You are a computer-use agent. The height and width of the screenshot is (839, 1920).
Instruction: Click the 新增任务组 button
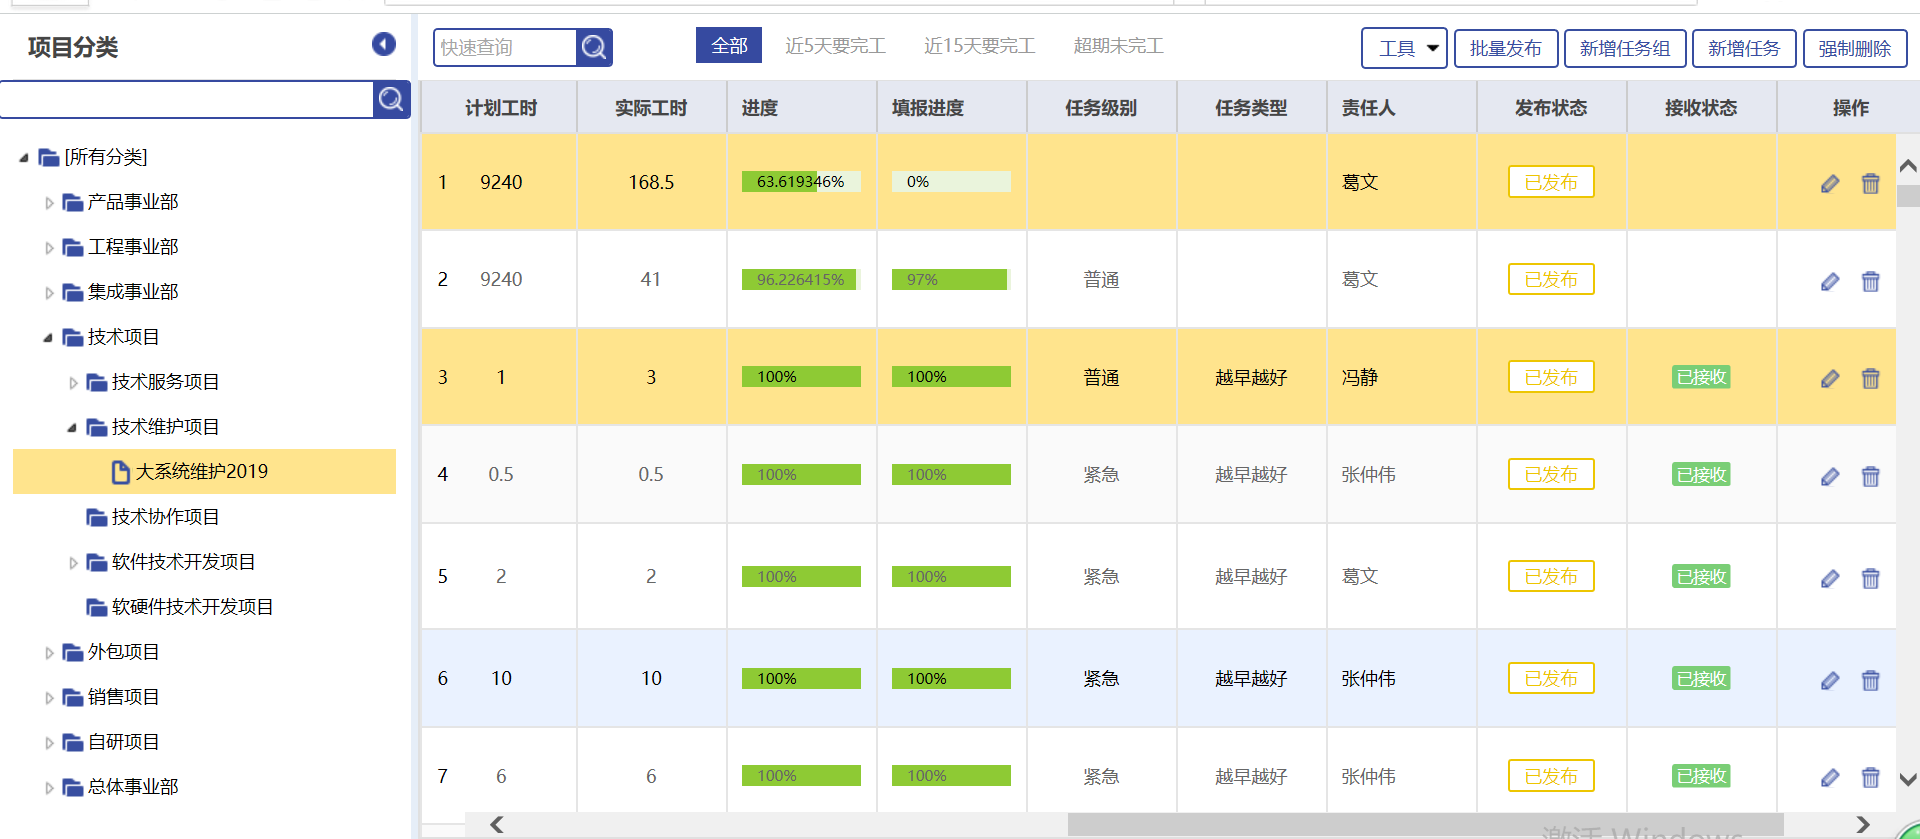pos(1624,48)
